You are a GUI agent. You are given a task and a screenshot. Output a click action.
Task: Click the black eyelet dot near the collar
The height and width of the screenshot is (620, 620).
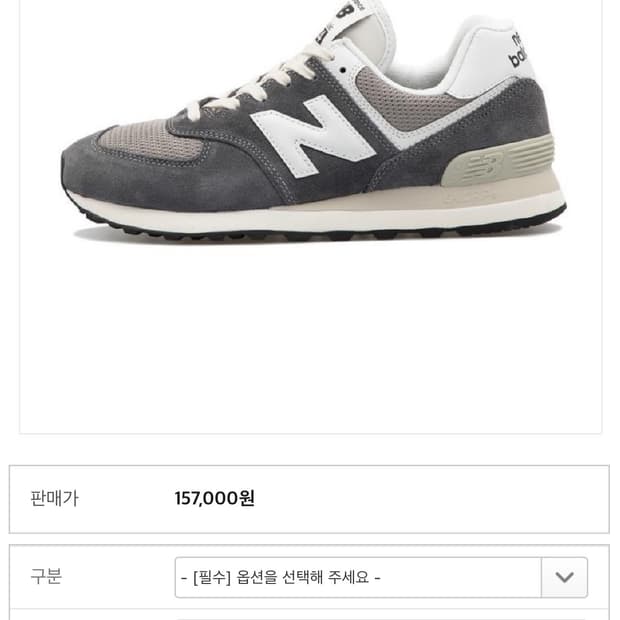point(343,70)
